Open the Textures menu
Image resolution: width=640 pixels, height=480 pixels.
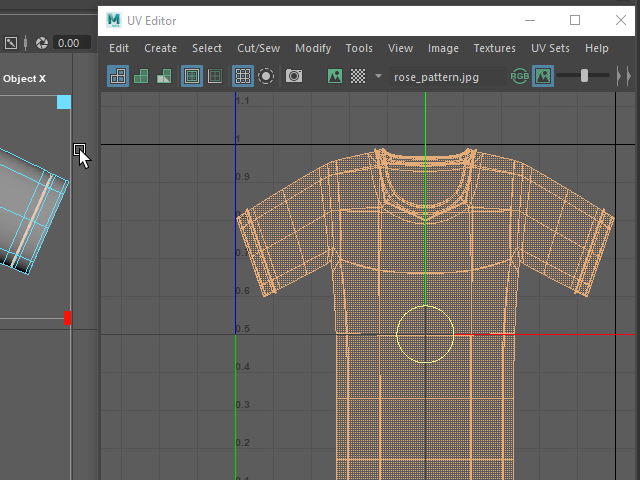pyautogui.click(x=495, y=48)
